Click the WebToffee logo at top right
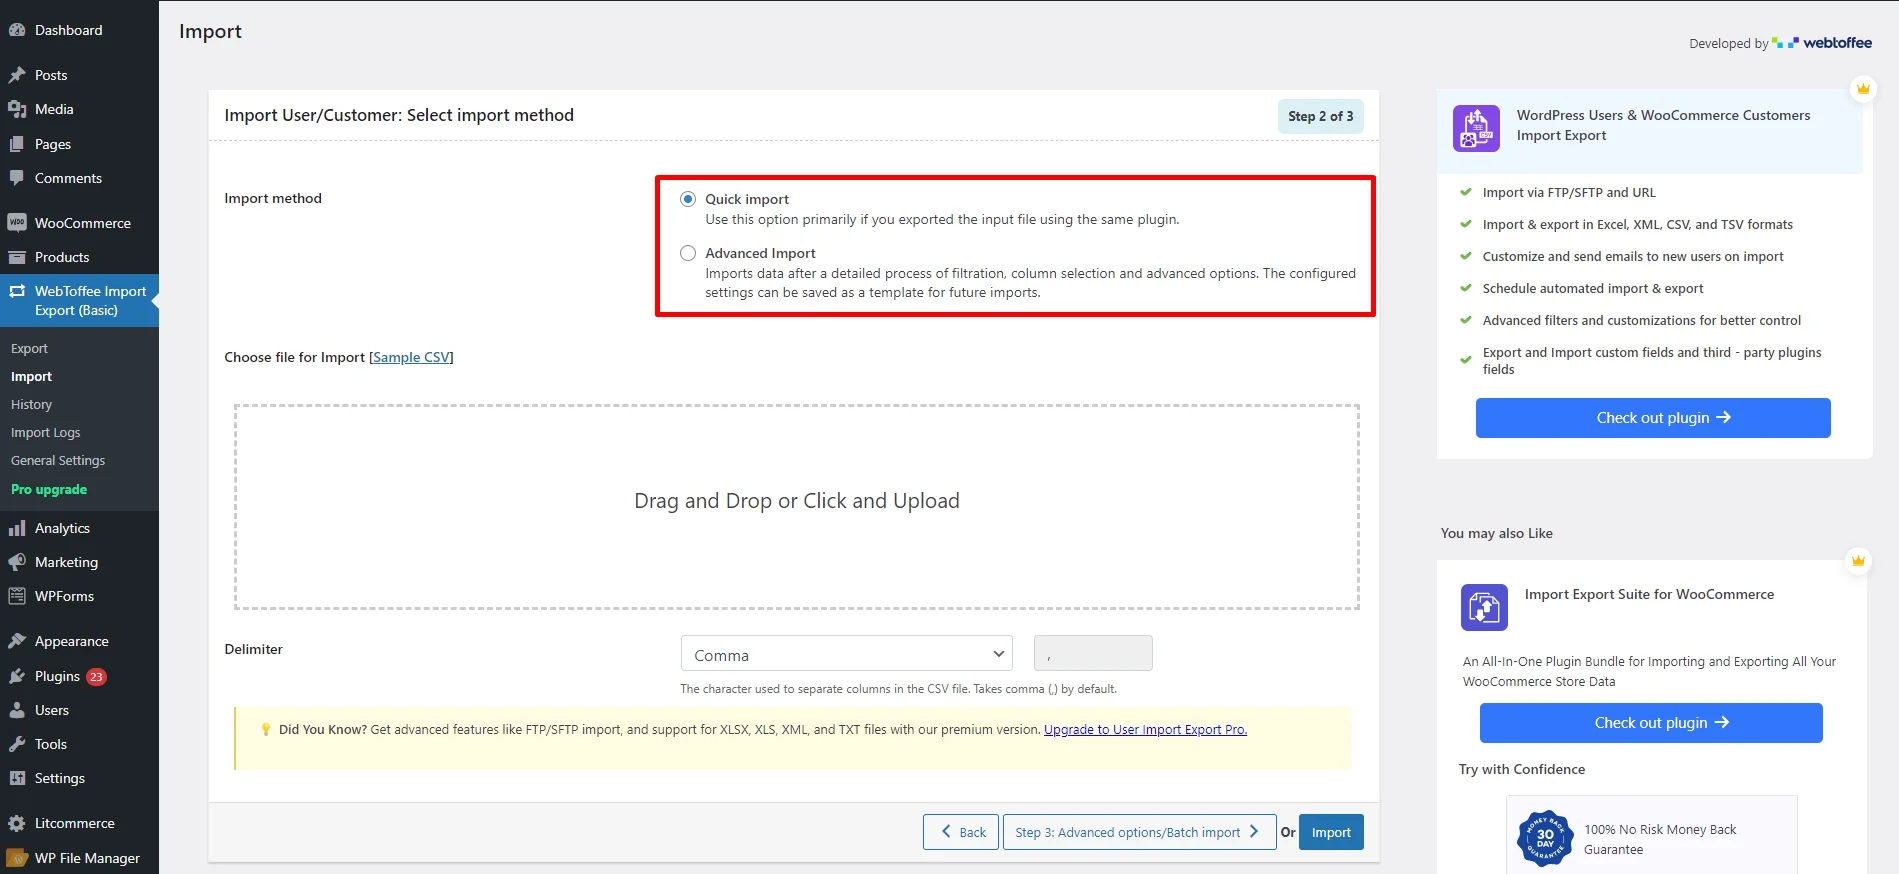Screen dimensions: 1899x874 pyautogui.click(x=1822, y=43)
